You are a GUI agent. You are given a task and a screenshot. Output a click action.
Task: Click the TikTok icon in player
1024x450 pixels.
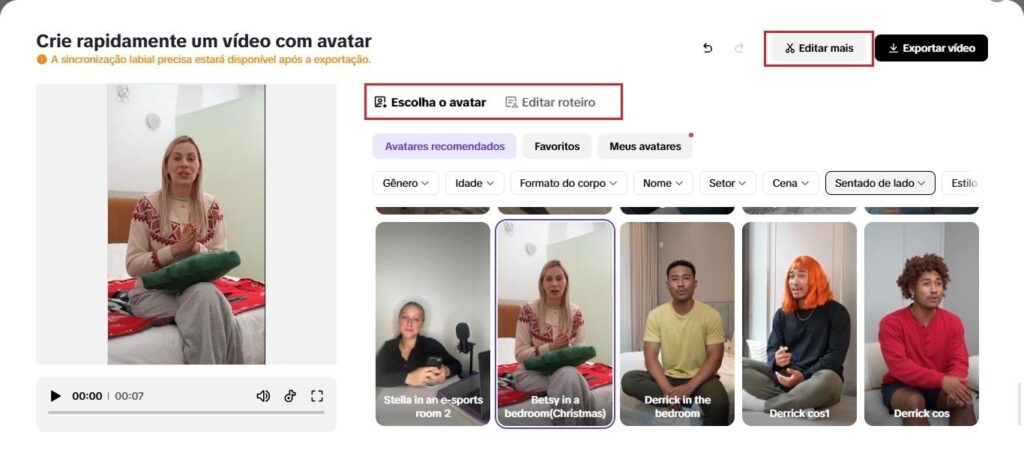click(x=290, y=396)
